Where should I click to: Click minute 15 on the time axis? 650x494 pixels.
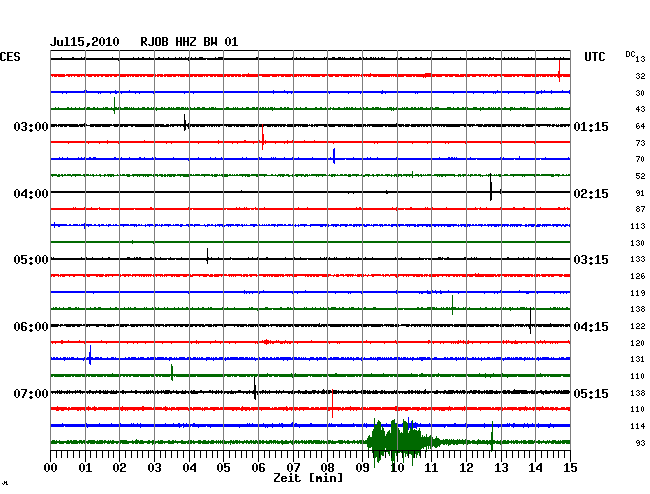tap(570, 468)
